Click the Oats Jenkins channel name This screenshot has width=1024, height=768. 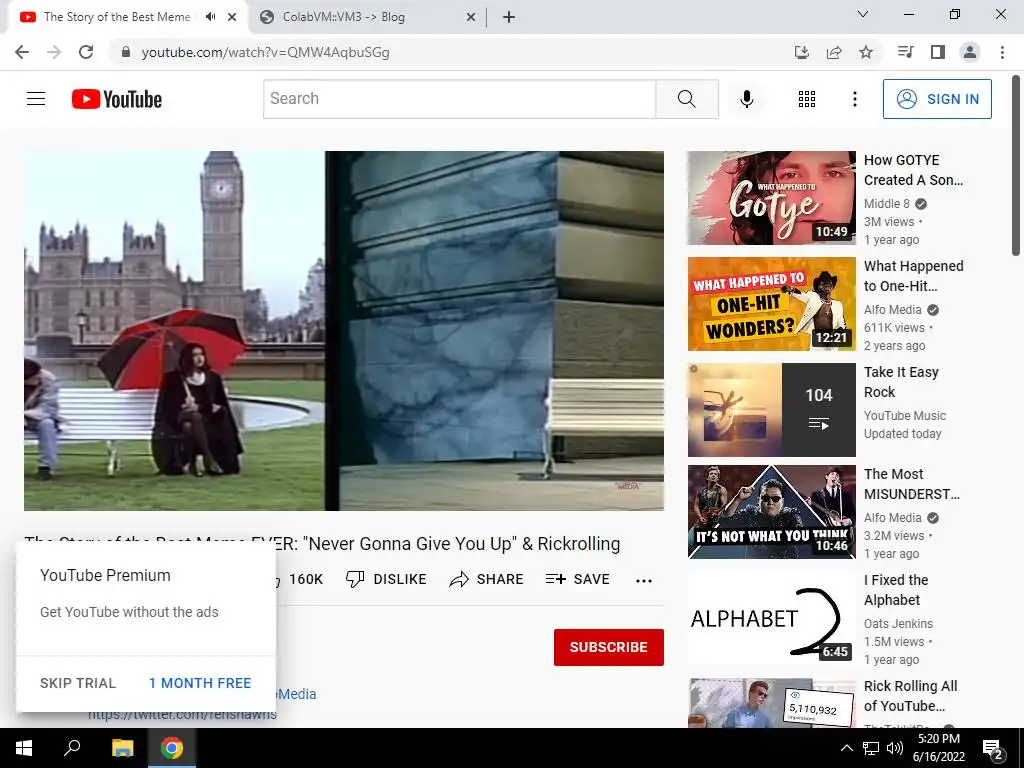(x=898, y=624)
